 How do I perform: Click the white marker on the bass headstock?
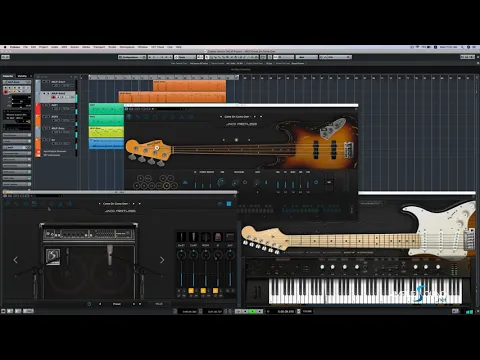pos(157,148)
